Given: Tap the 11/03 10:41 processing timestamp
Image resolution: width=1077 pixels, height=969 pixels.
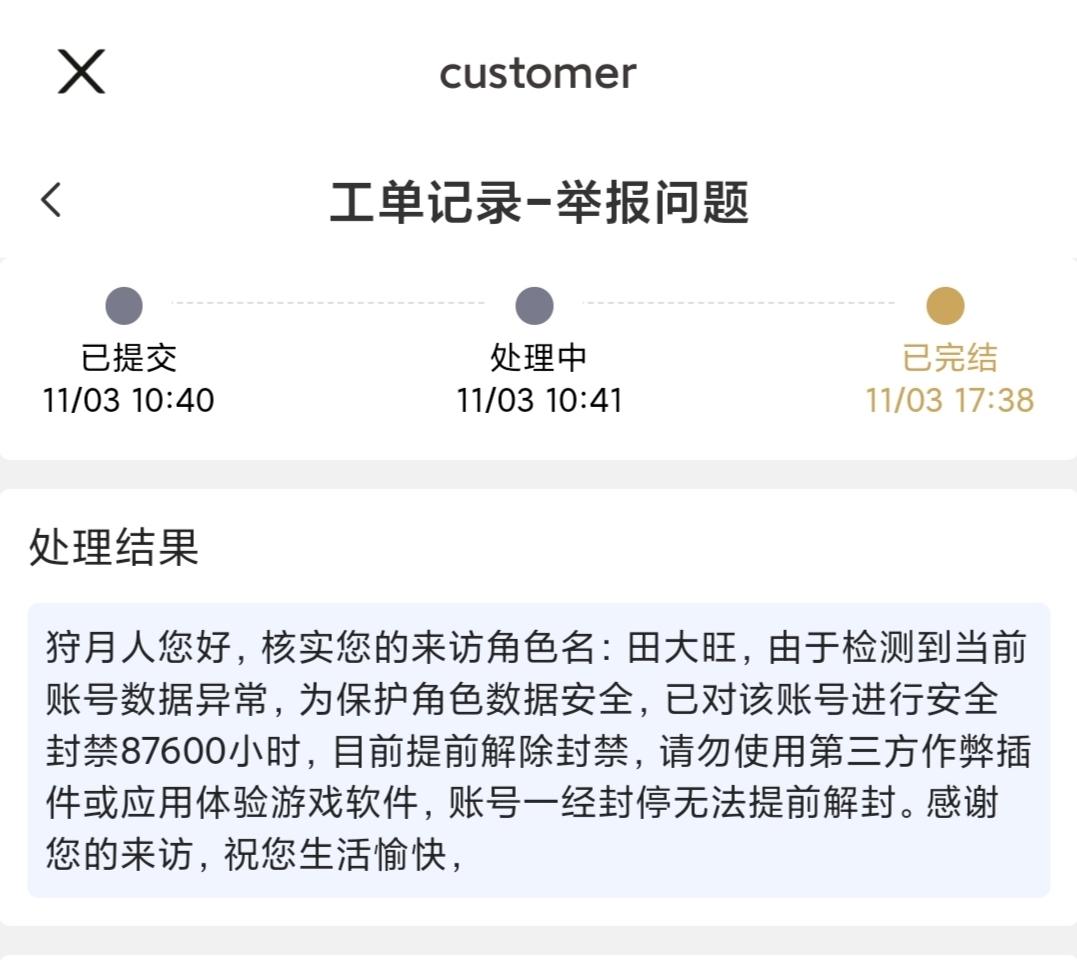Looking at the screenshot, I should coord(539,401).
